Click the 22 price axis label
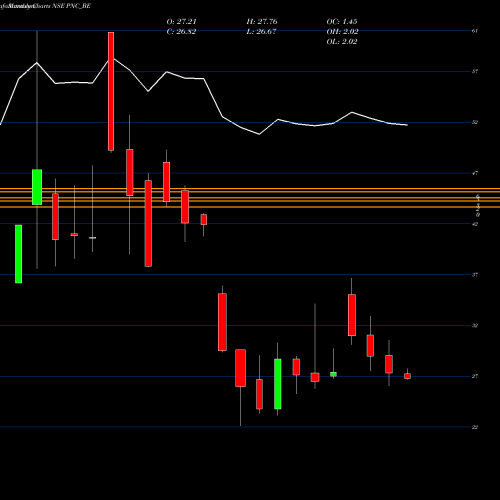 (x=475, y=427)
